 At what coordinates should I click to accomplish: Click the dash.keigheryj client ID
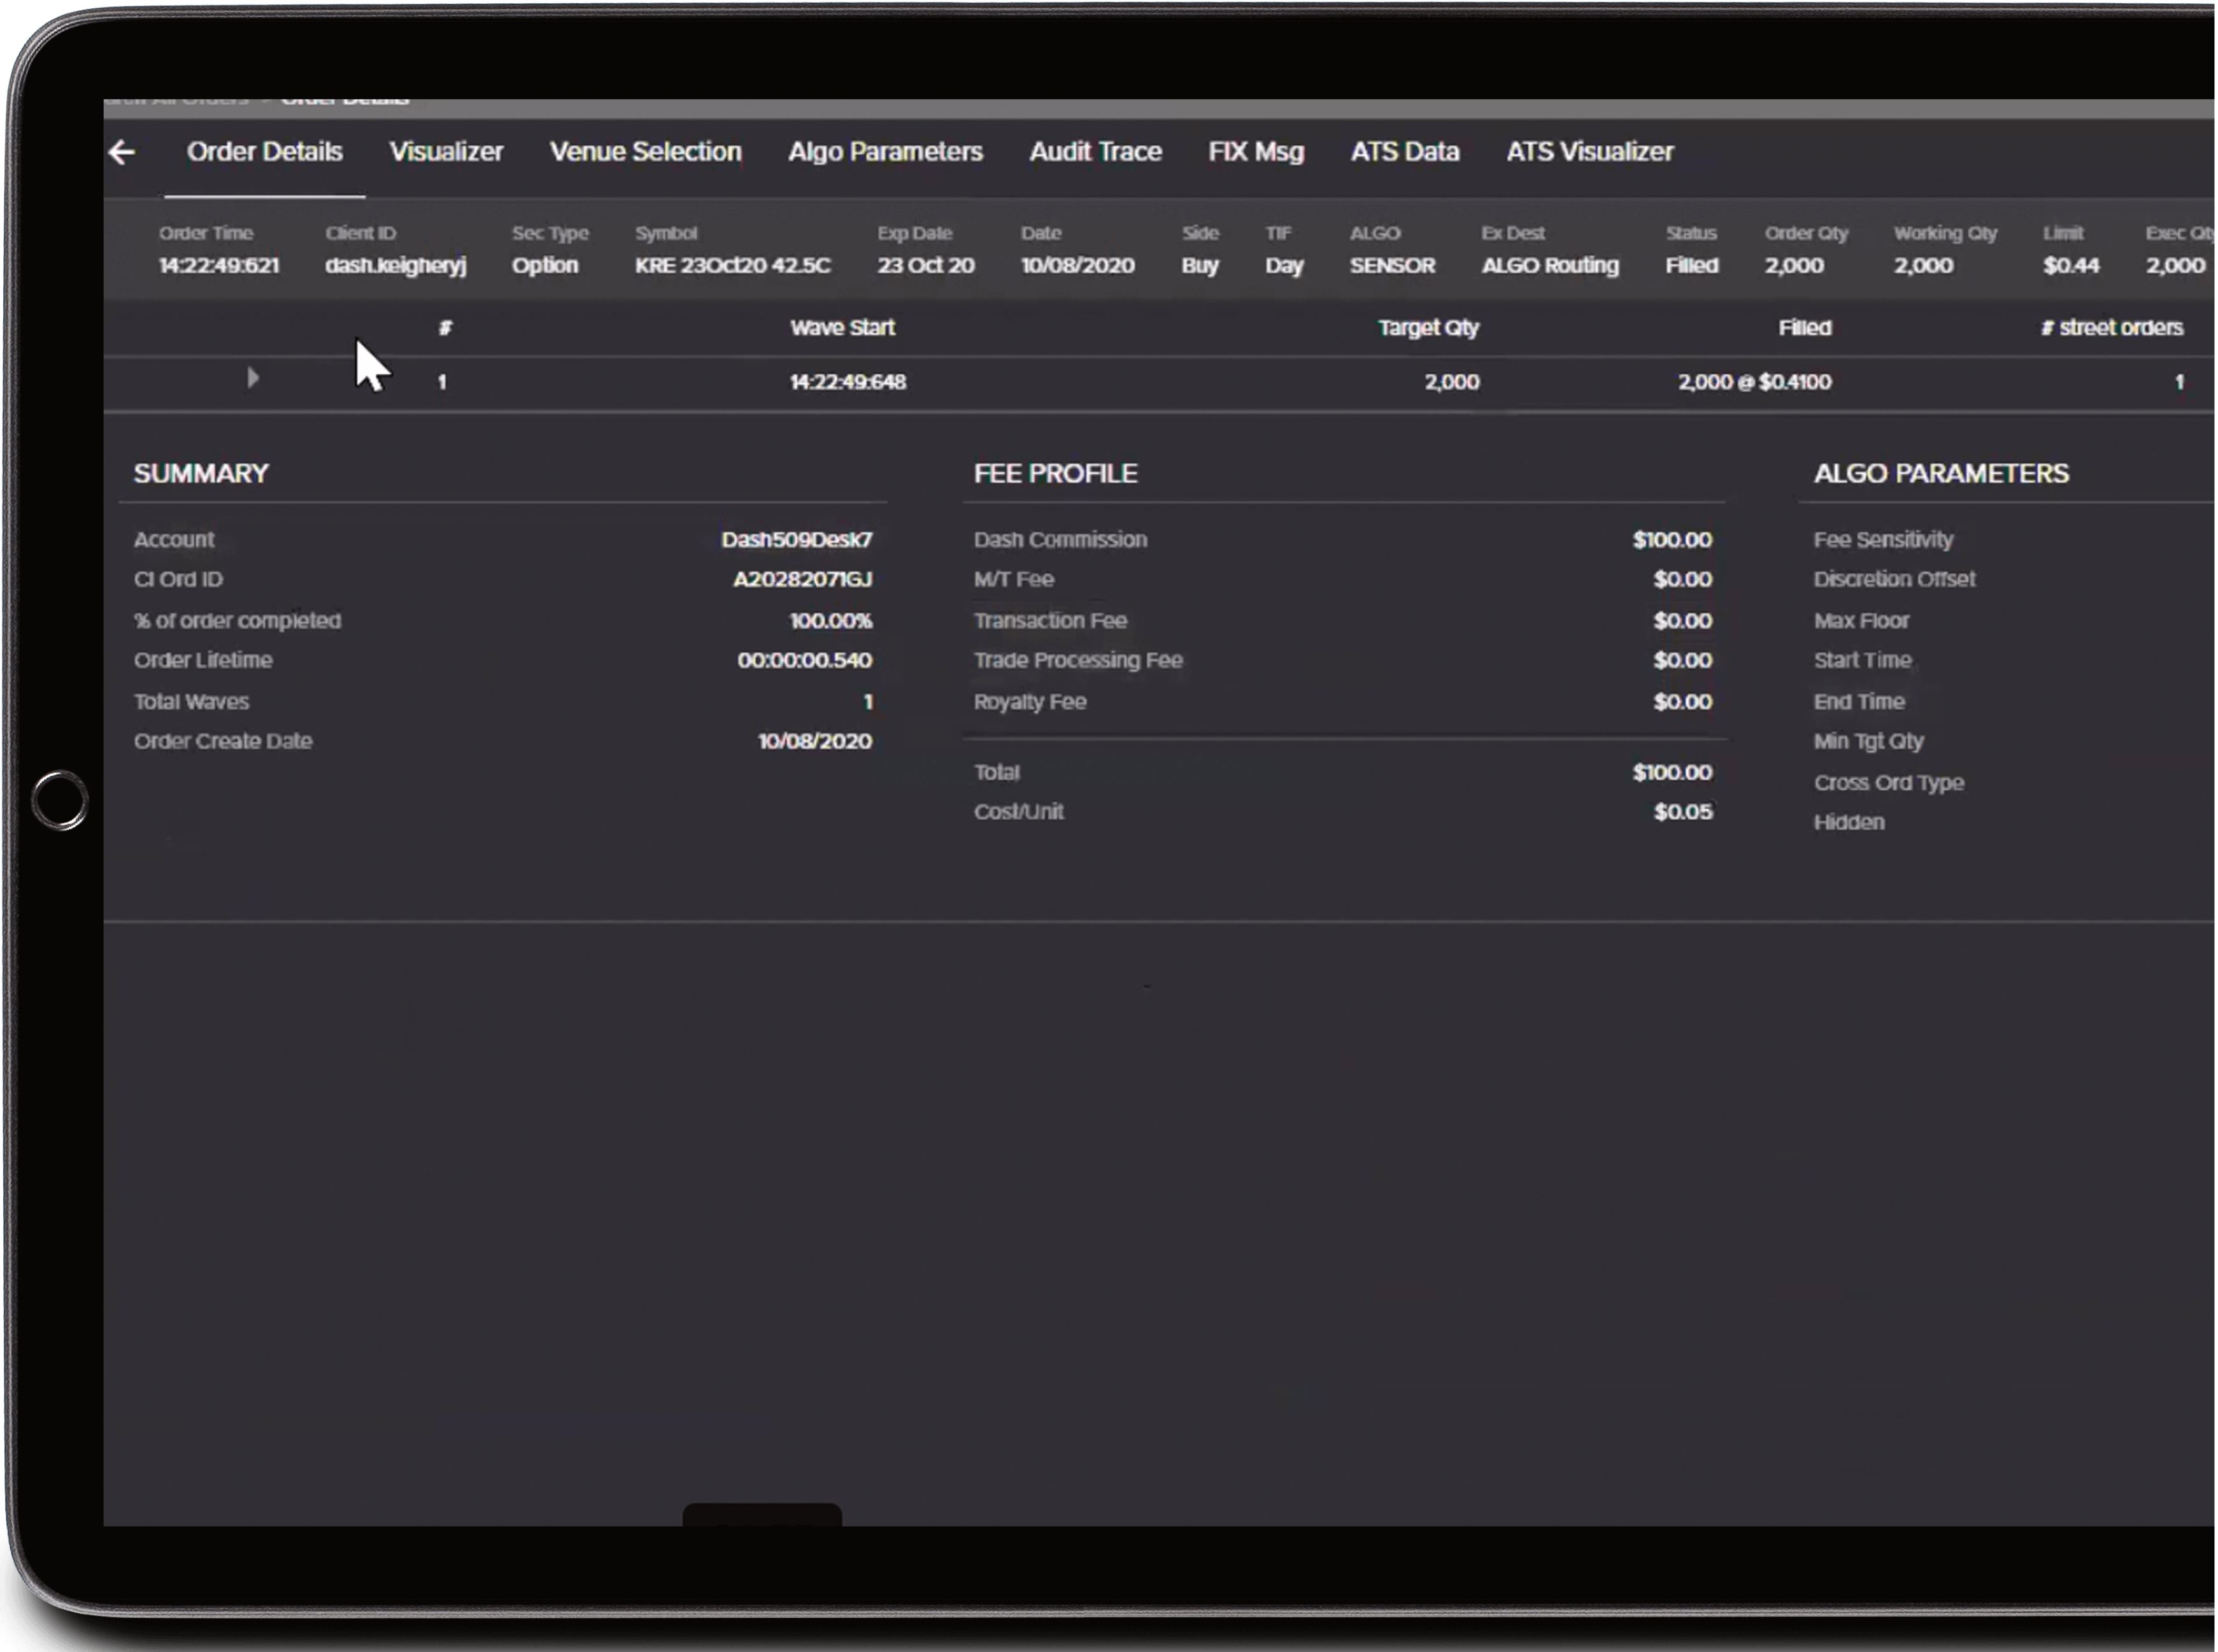395,266
